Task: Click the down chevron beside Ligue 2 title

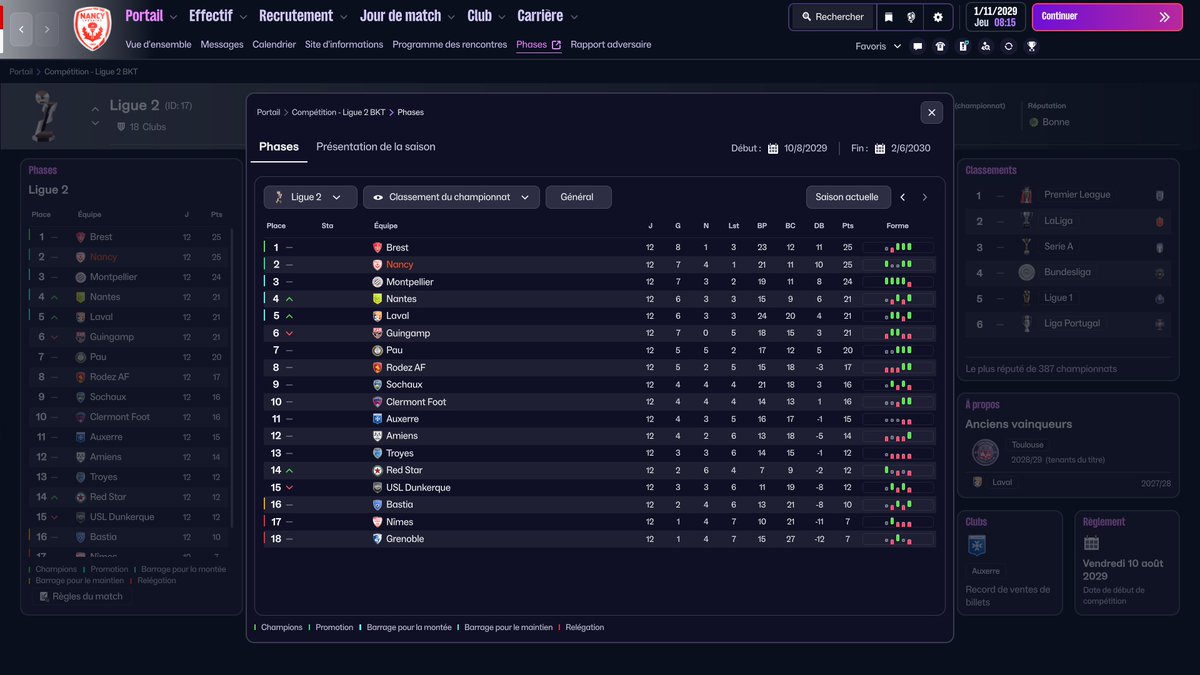Action: tap(96, 123)
